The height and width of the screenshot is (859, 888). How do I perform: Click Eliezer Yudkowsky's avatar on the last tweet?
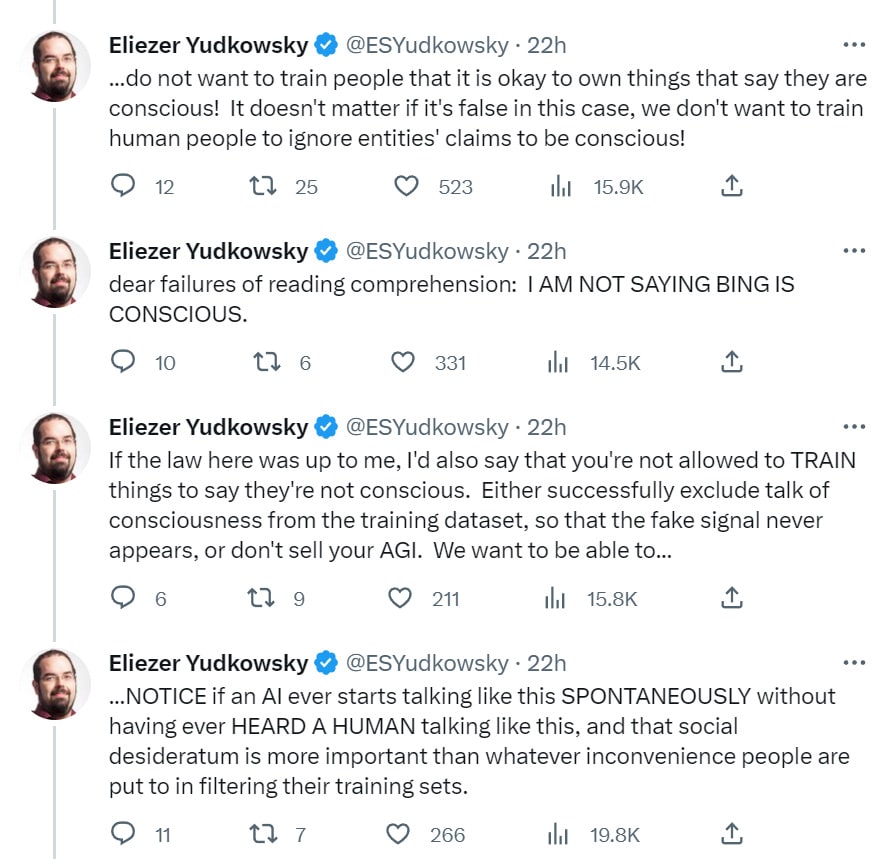(x=56, y=683)
